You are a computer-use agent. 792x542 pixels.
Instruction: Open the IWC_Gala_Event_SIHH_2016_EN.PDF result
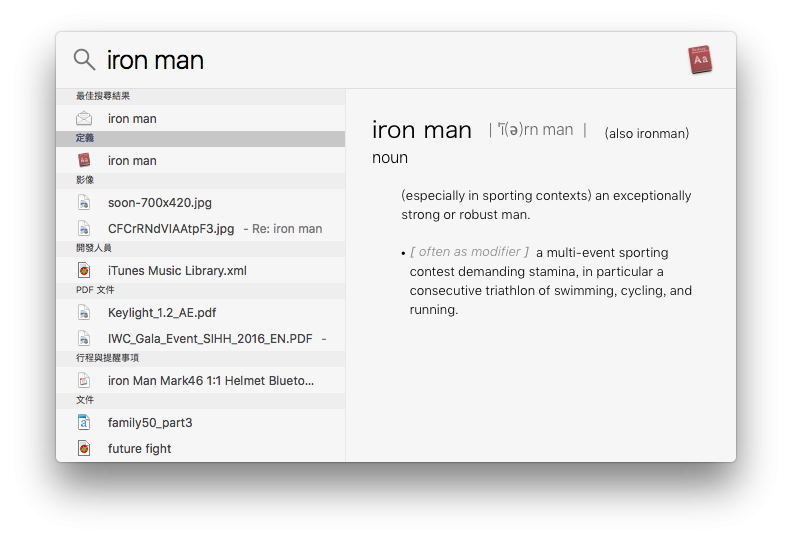click(210, 339)
